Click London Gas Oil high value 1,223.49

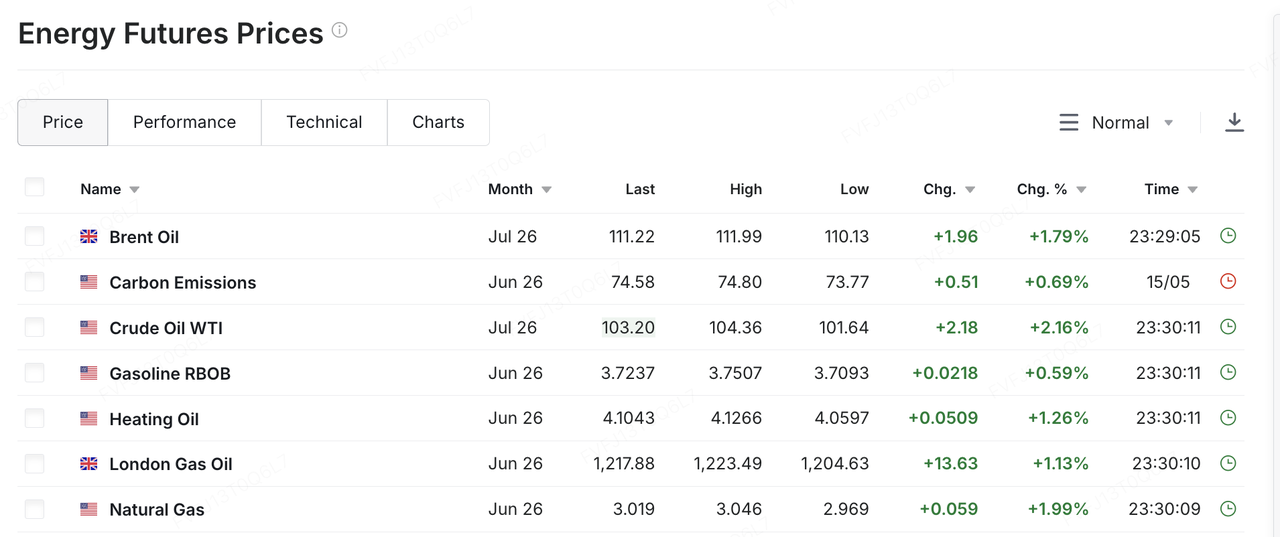pyautogui.click(x=728, y=464)
